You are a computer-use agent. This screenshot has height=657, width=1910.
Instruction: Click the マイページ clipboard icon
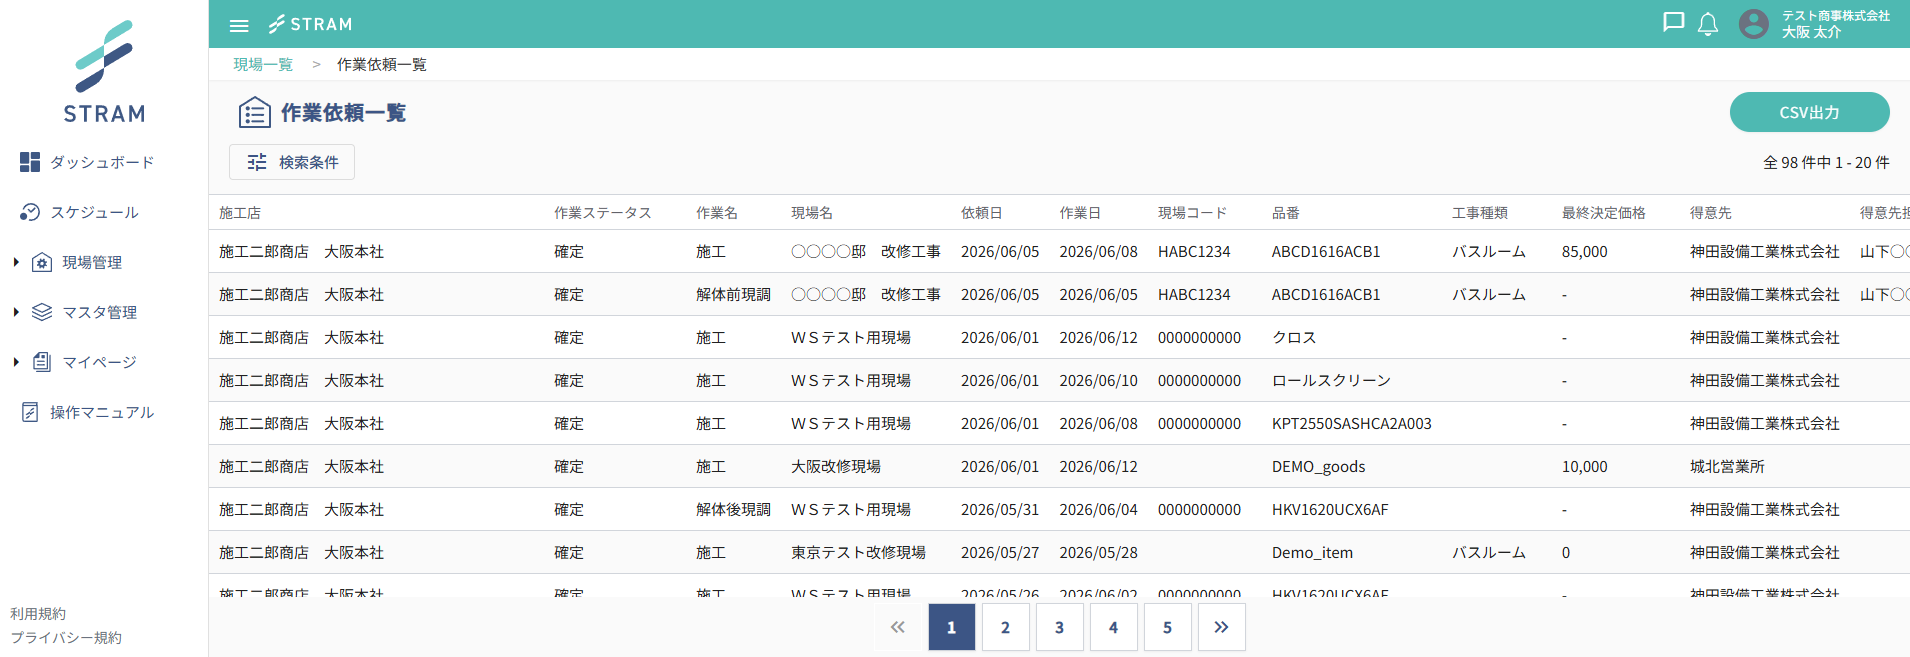(42, 362)
